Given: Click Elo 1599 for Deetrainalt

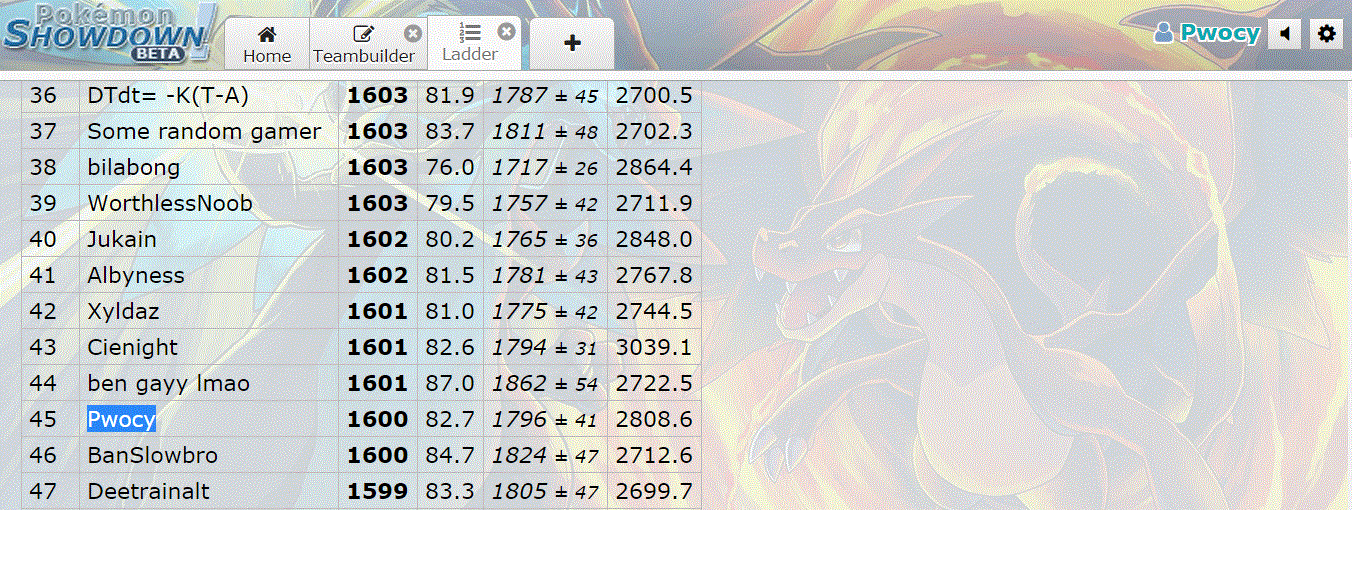Looking at the screenshot, I should click(378, 492).
